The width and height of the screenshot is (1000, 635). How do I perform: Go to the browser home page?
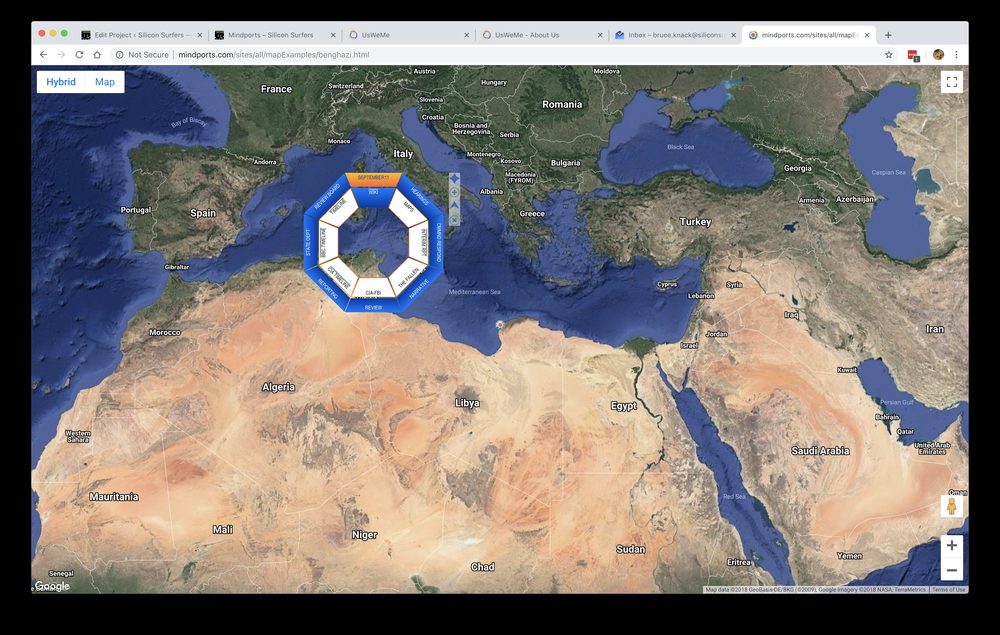(97, 55)
